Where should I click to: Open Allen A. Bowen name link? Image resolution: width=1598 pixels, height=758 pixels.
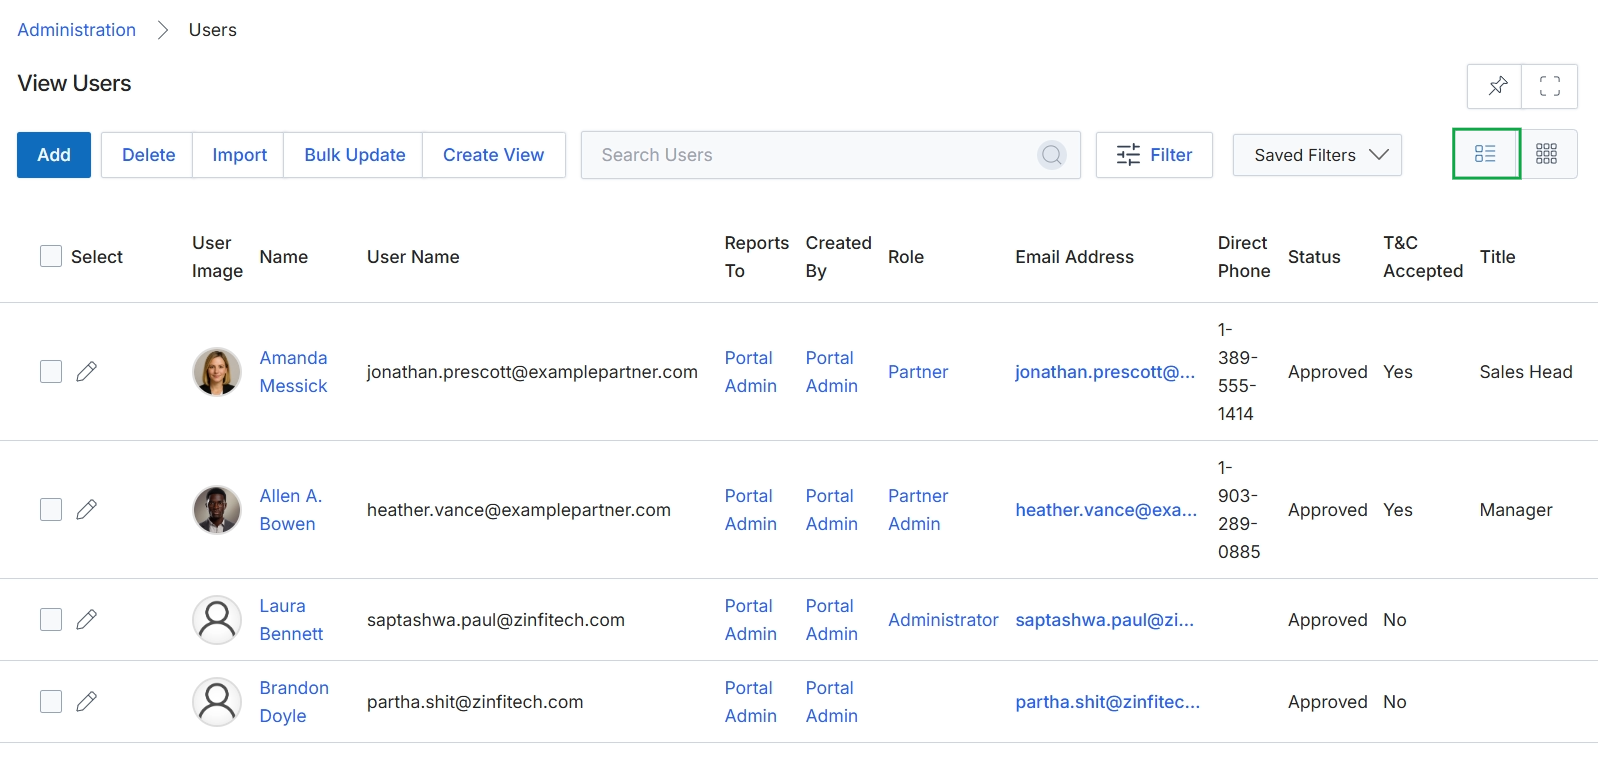click(290, 510)
